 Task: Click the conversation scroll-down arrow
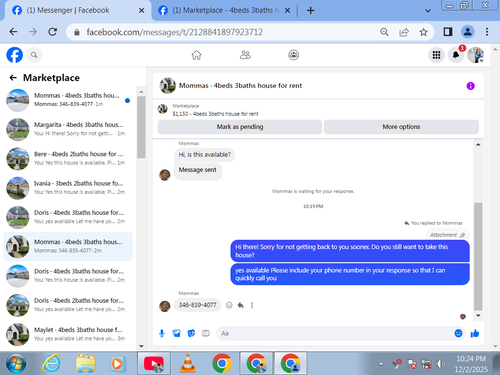[478, 315]
